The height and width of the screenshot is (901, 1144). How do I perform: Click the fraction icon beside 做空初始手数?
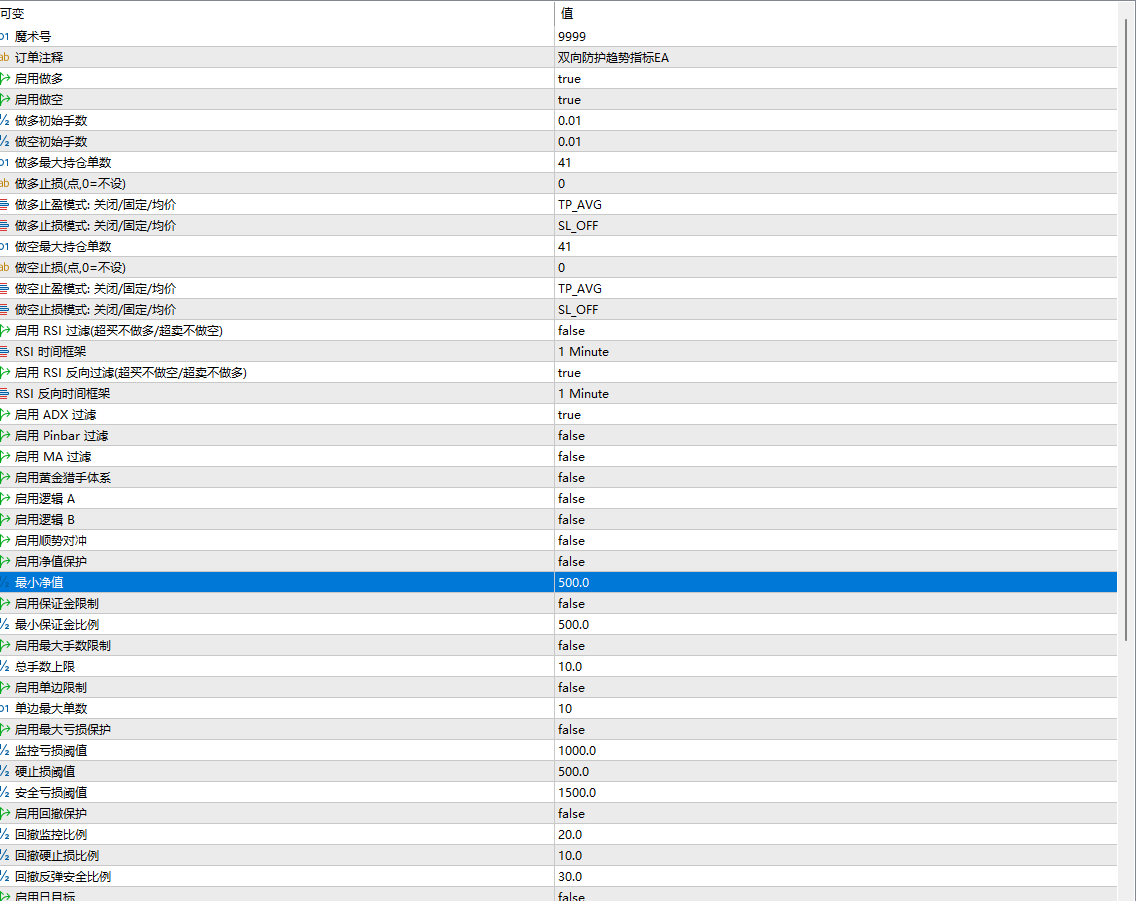click(4, 142)
